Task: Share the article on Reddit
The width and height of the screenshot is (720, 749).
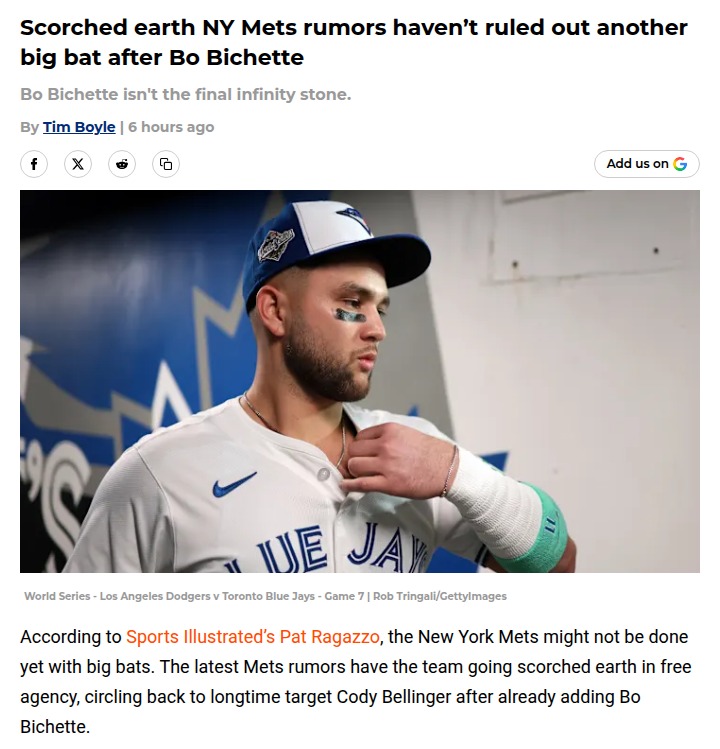Action: pos(122,164)
